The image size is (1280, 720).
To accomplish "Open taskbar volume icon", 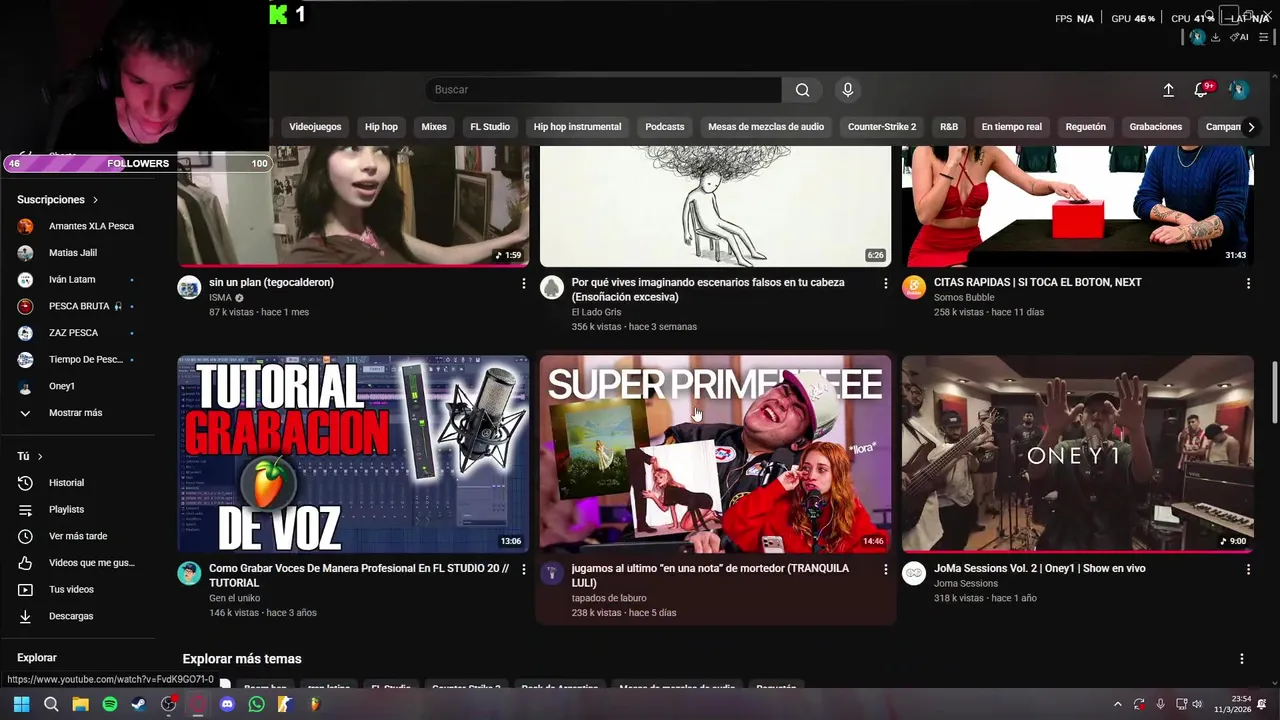I will tap(1196, 704).
